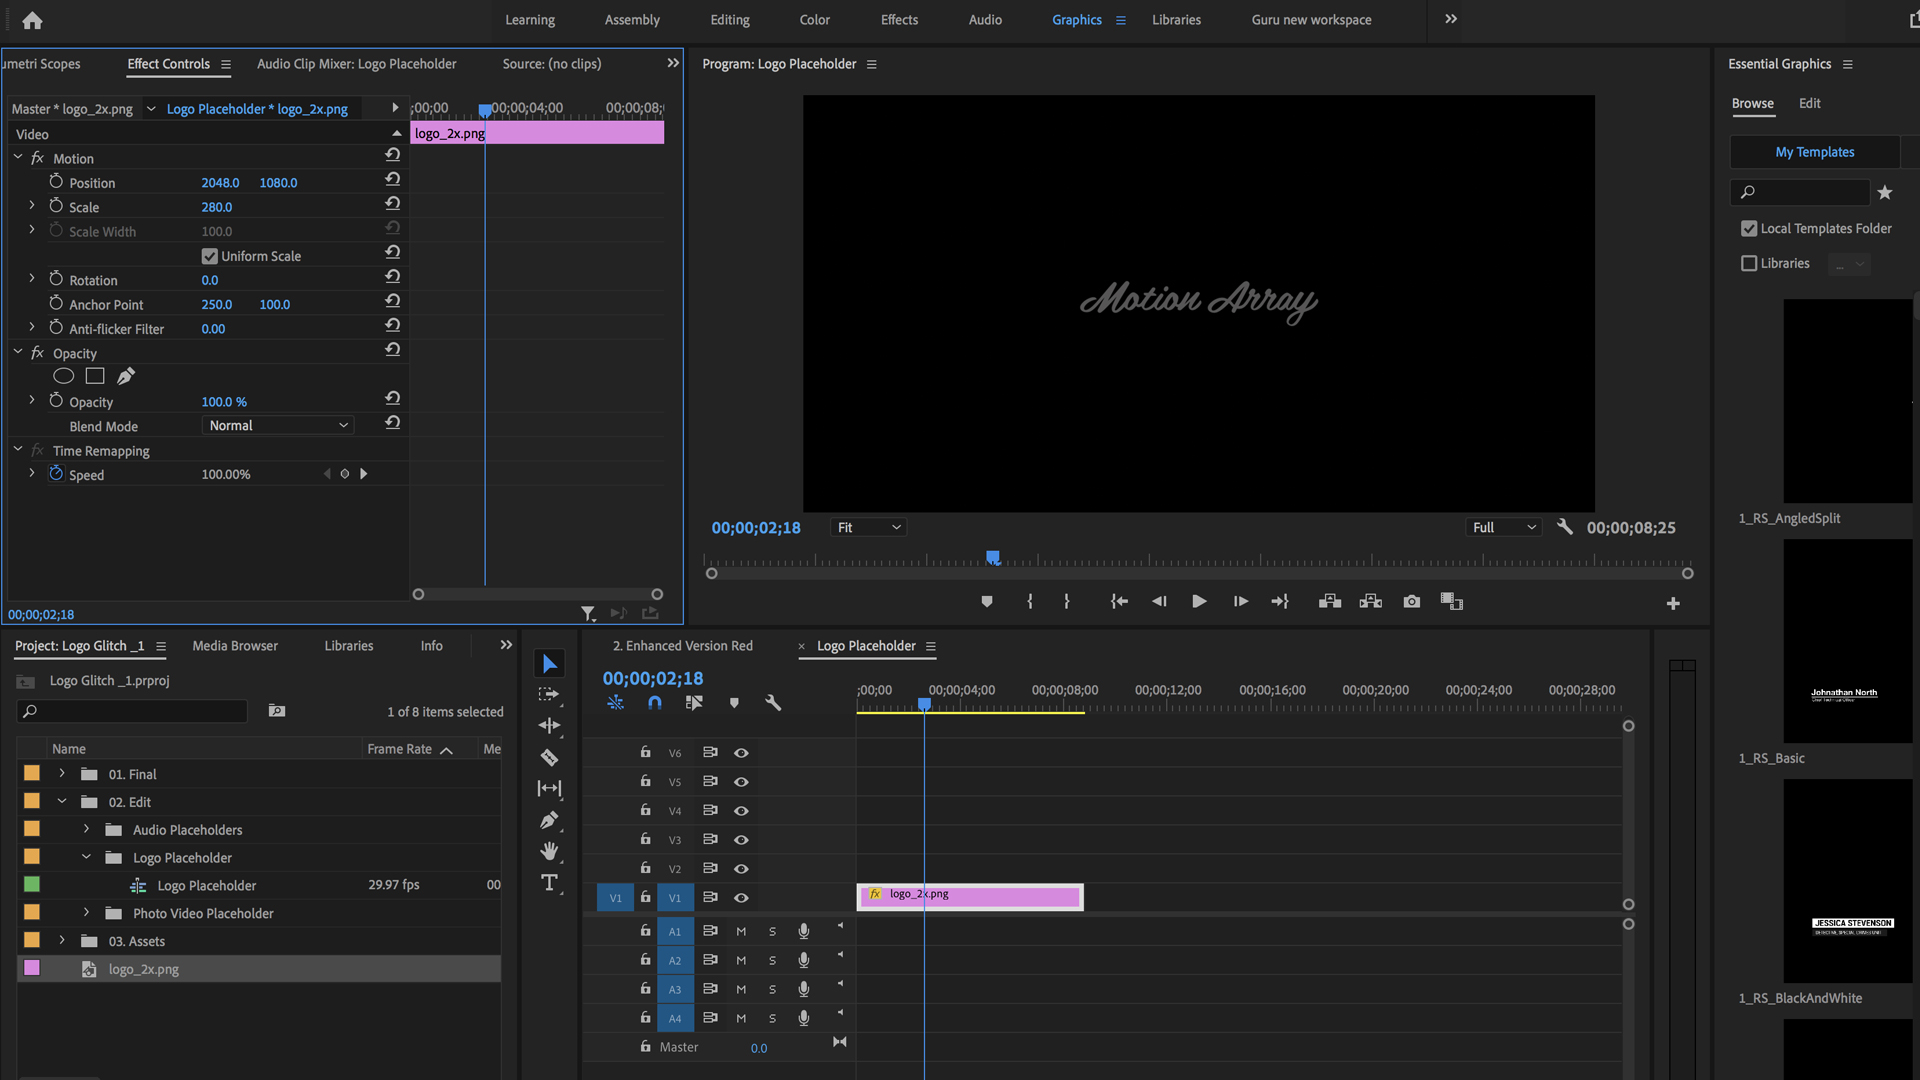Switch to the Media Browser tab
1920x1080 pixels.
[x=235, y=645]
